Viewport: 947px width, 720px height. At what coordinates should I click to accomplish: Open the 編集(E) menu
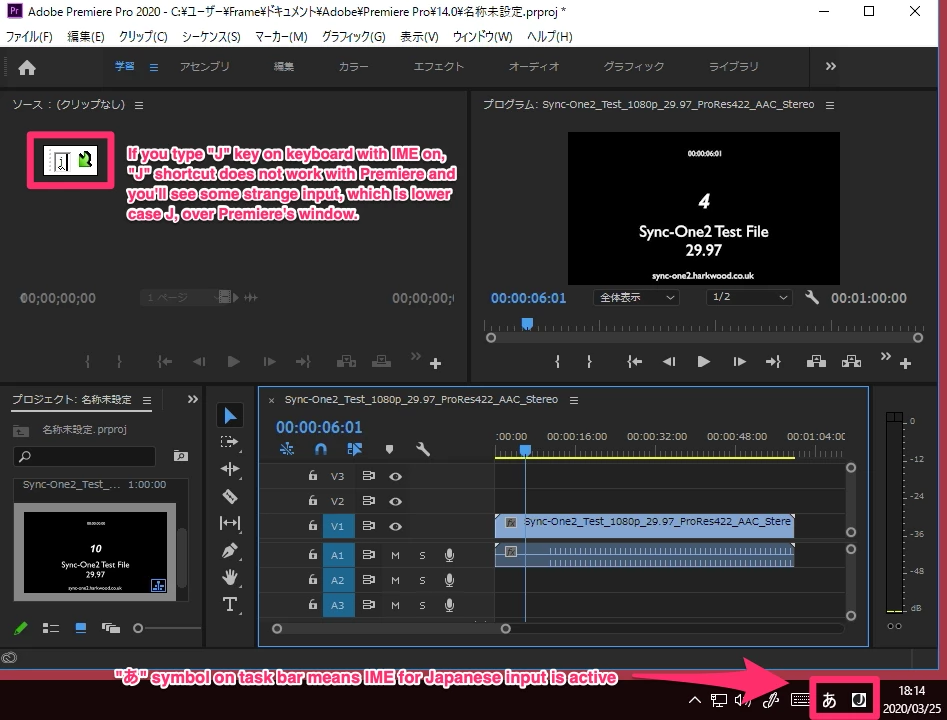tap(86, 37)
